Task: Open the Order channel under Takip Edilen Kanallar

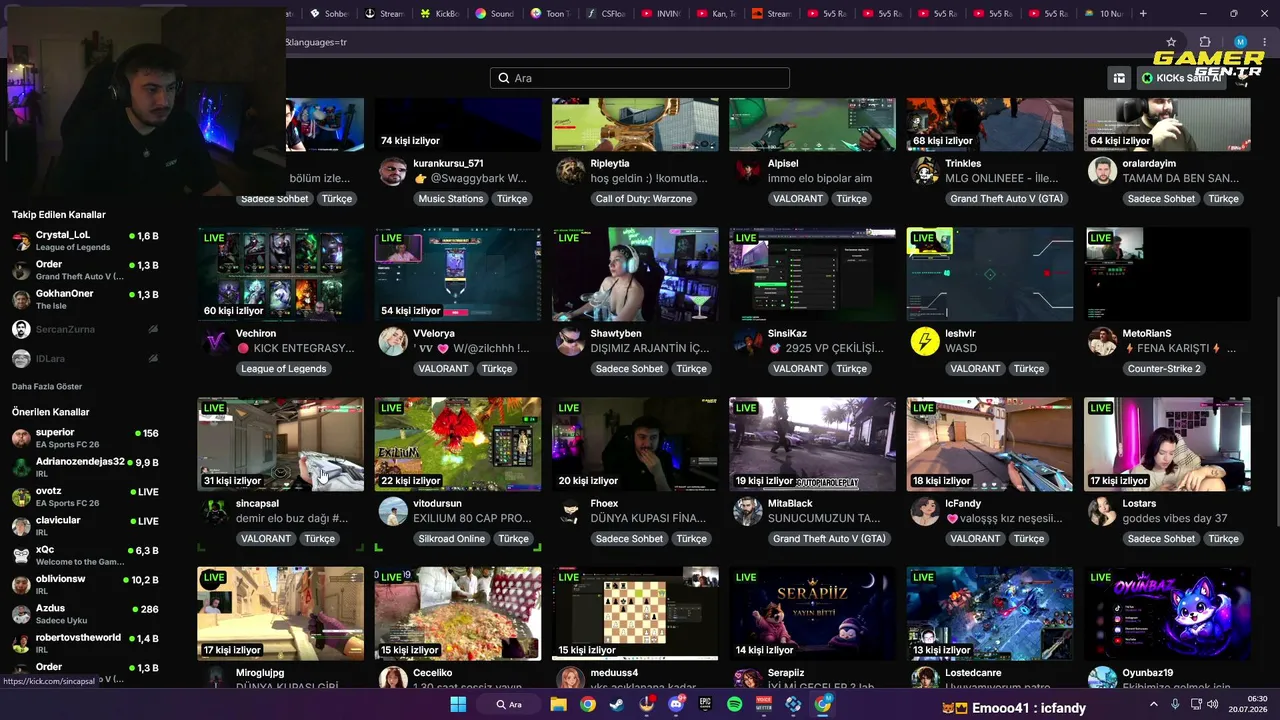Action: click(85, 270)
